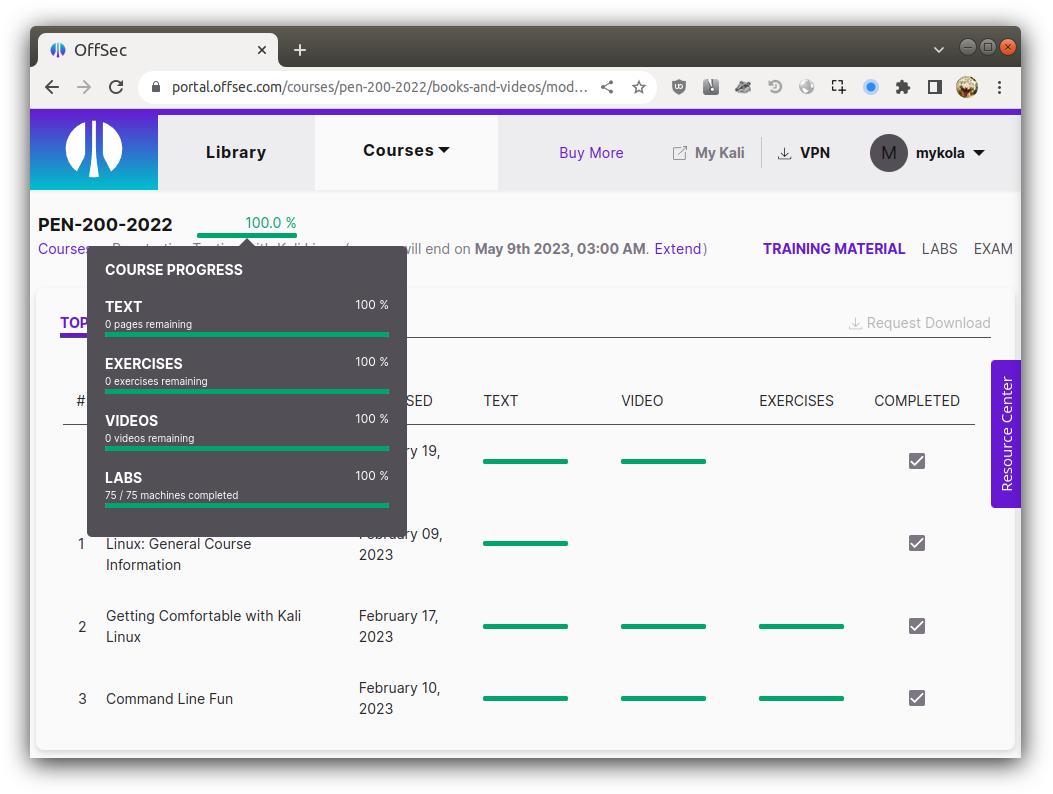This screenshot has height=794, width=1053.
Task: Click the OffSec logo home icon
Action: pyautogui.click(x=94, y=150)
